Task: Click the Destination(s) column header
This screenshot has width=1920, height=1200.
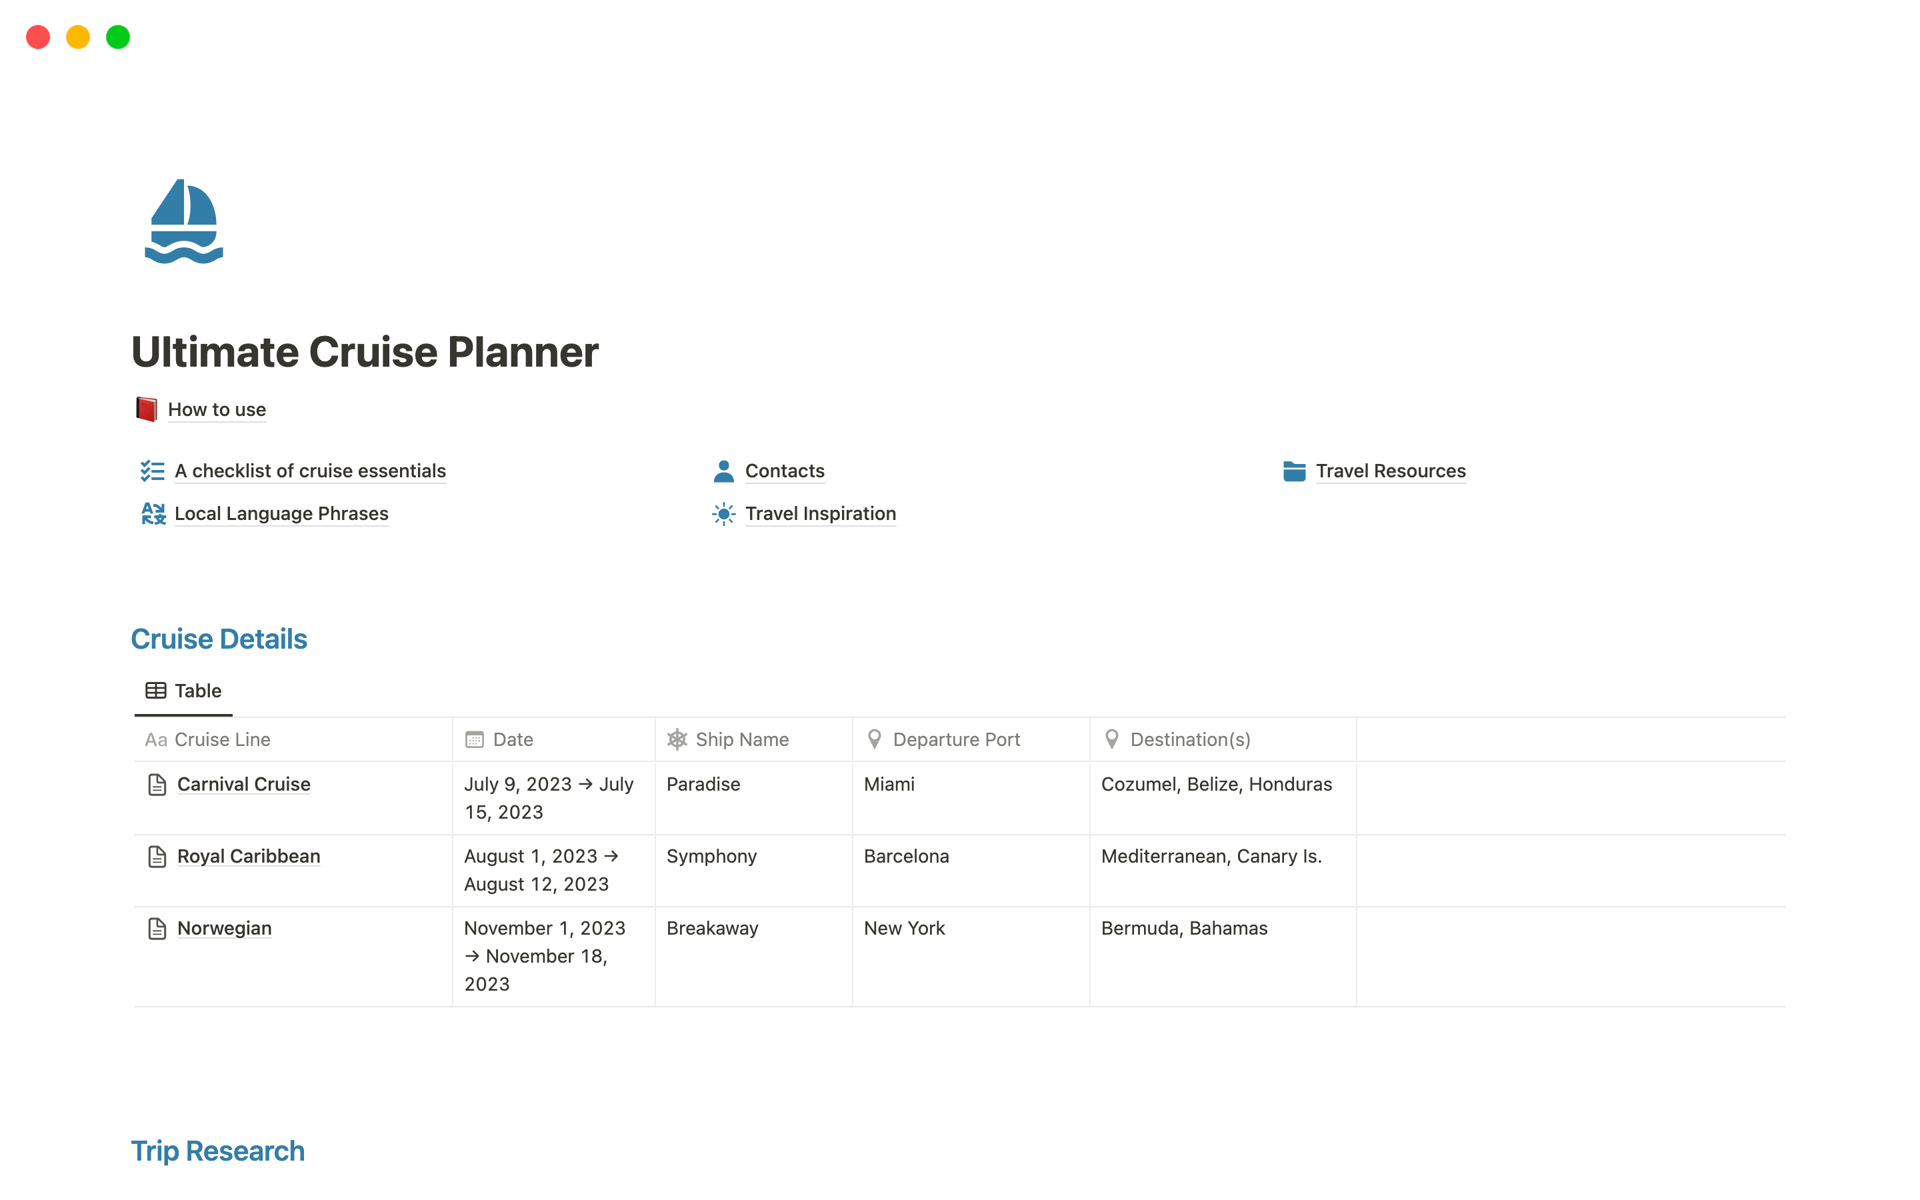Action: (x=1189, y=740)
